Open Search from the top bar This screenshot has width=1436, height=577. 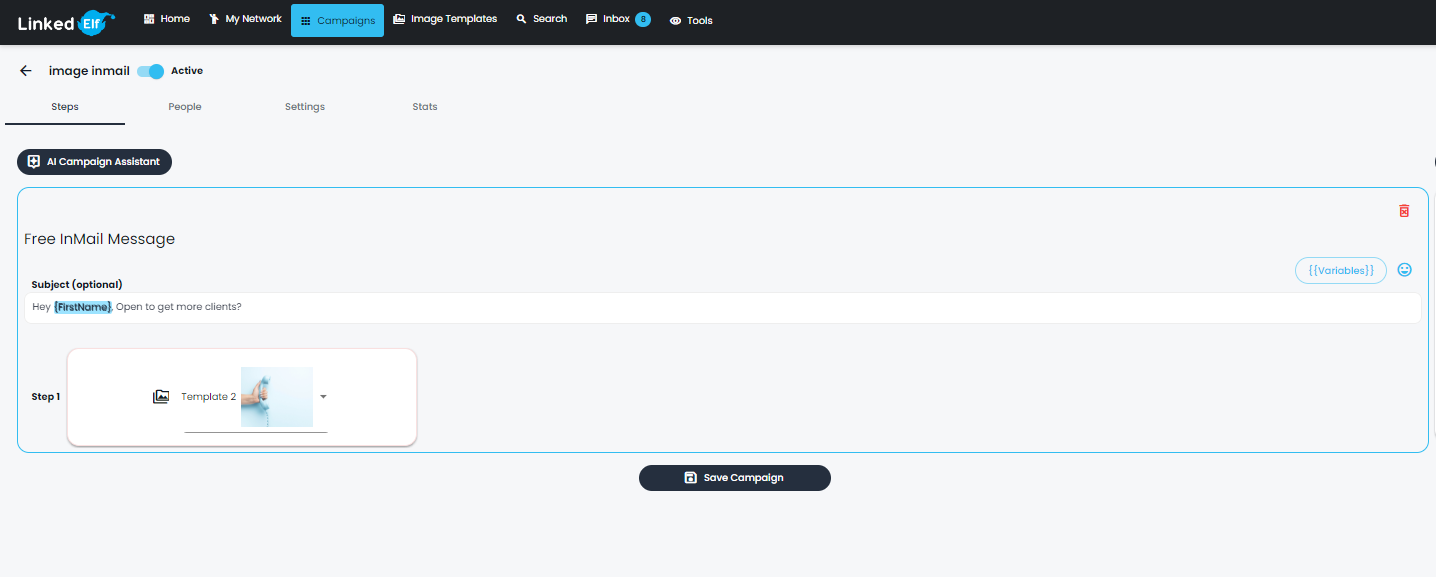[541, 19]
